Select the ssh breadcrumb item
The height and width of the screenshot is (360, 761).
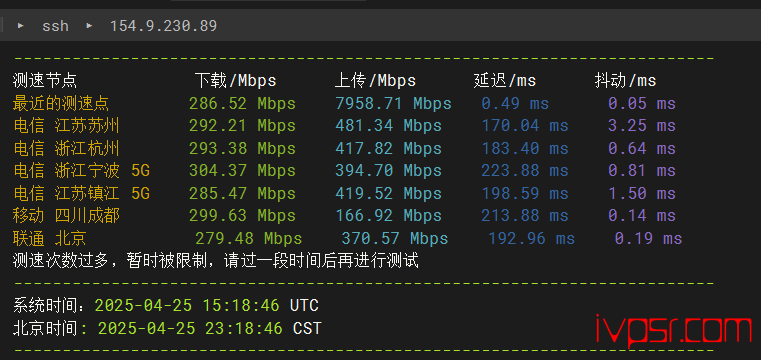click(x=55, y=26)
